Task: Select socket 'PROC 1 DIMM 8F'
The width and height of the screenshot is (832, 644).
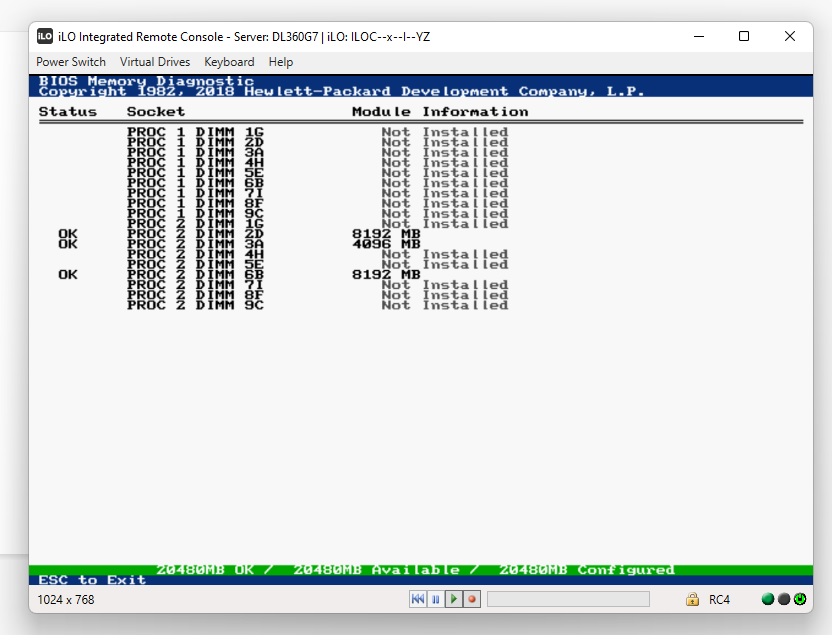Action: tap(195, 203)
